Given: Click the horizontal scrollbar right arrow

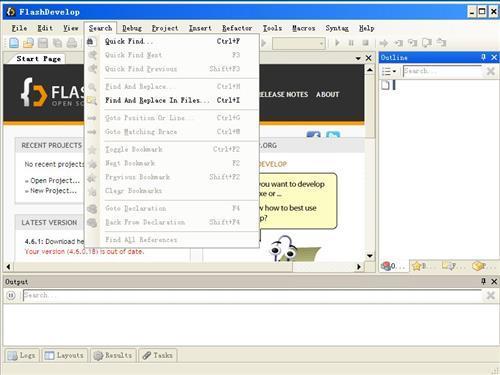Looking at the screenshot, I should [359, 267].
